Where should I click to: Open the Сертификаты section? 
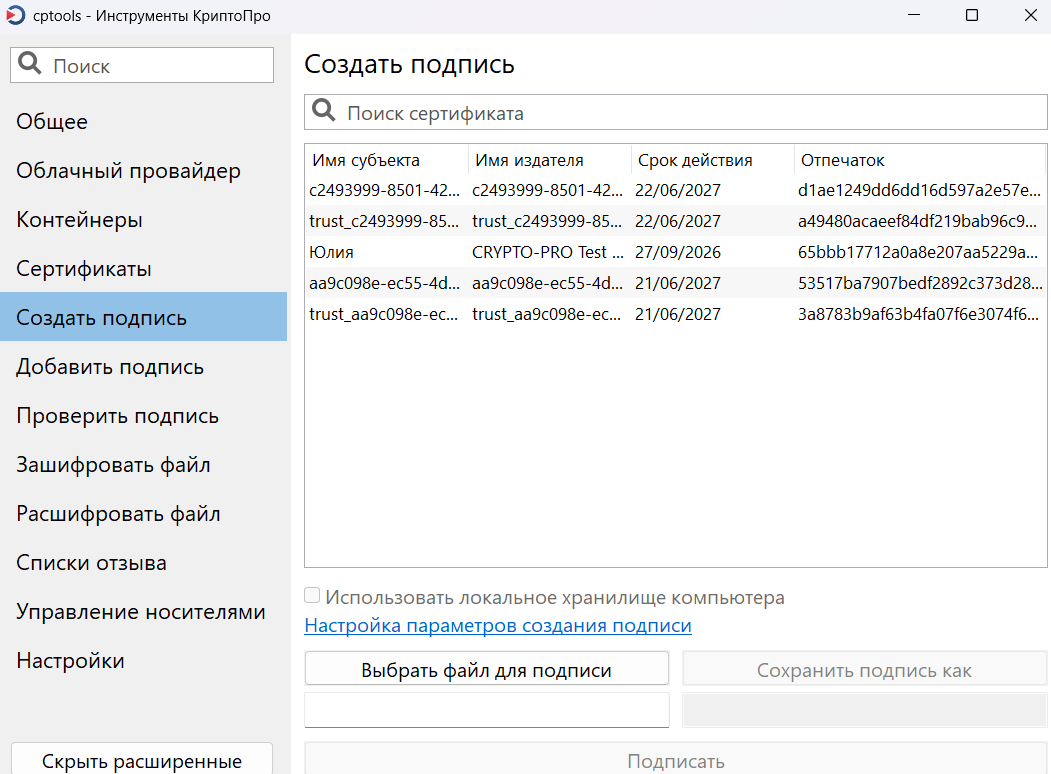coord(143,268)
